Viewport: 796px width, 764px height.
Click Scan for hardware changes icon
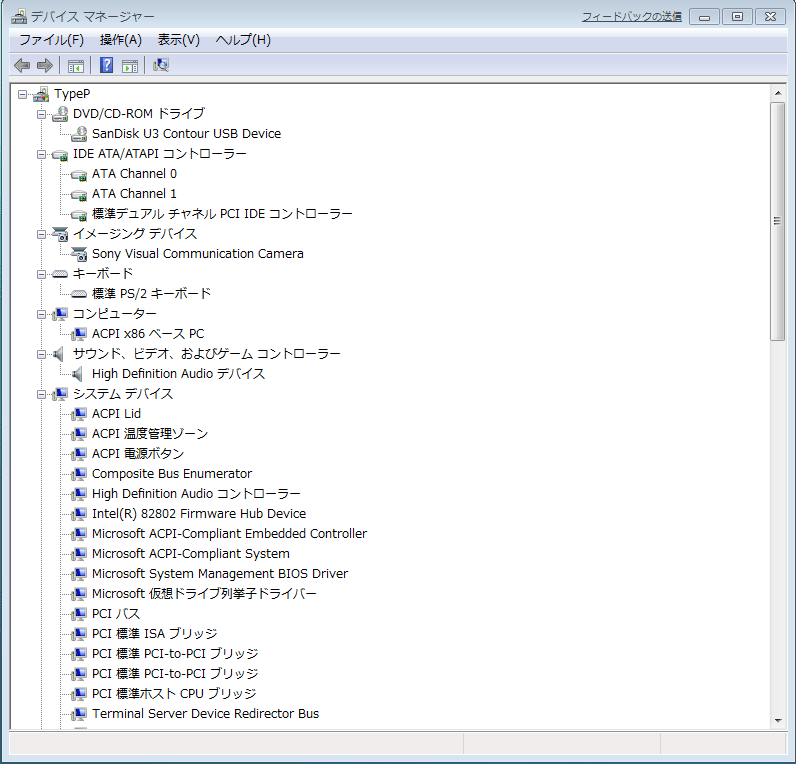click(161, 65)
